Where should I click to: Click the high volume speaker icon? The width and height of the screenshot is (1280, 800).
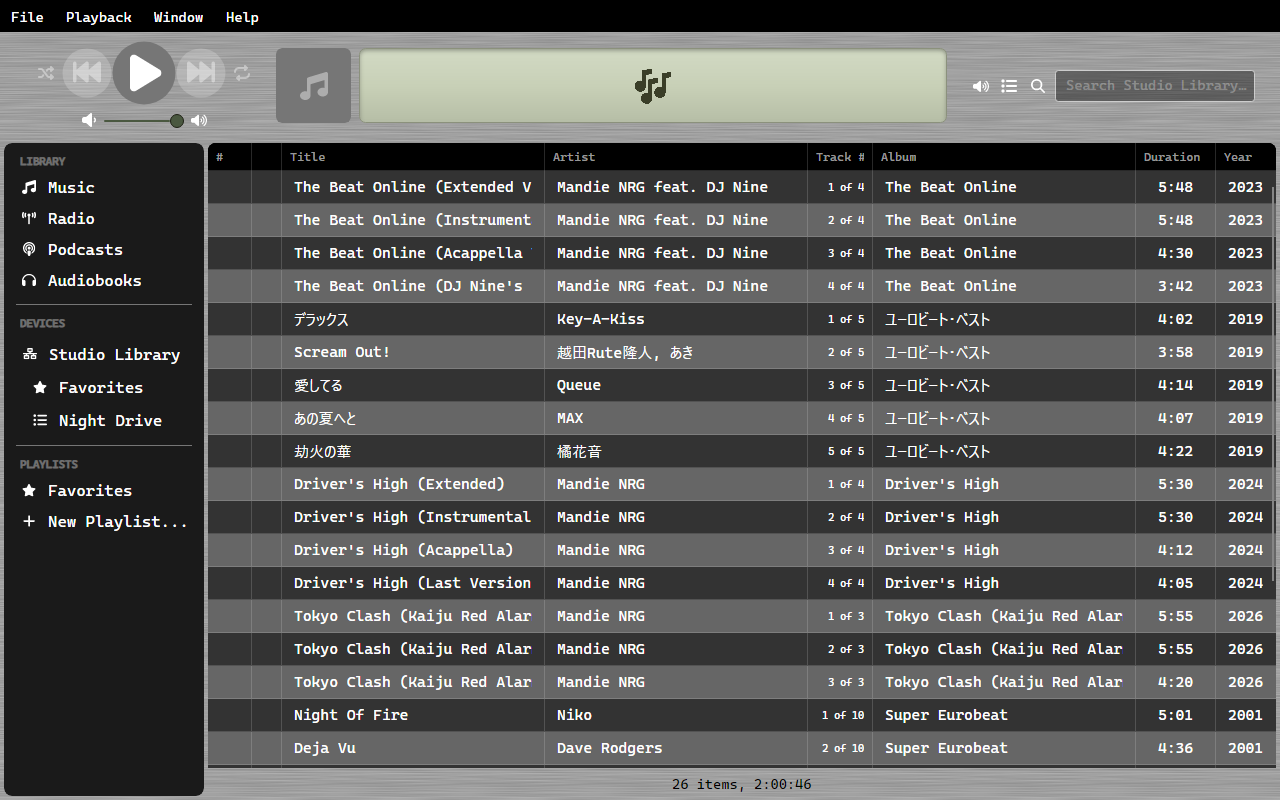[199, 120]
